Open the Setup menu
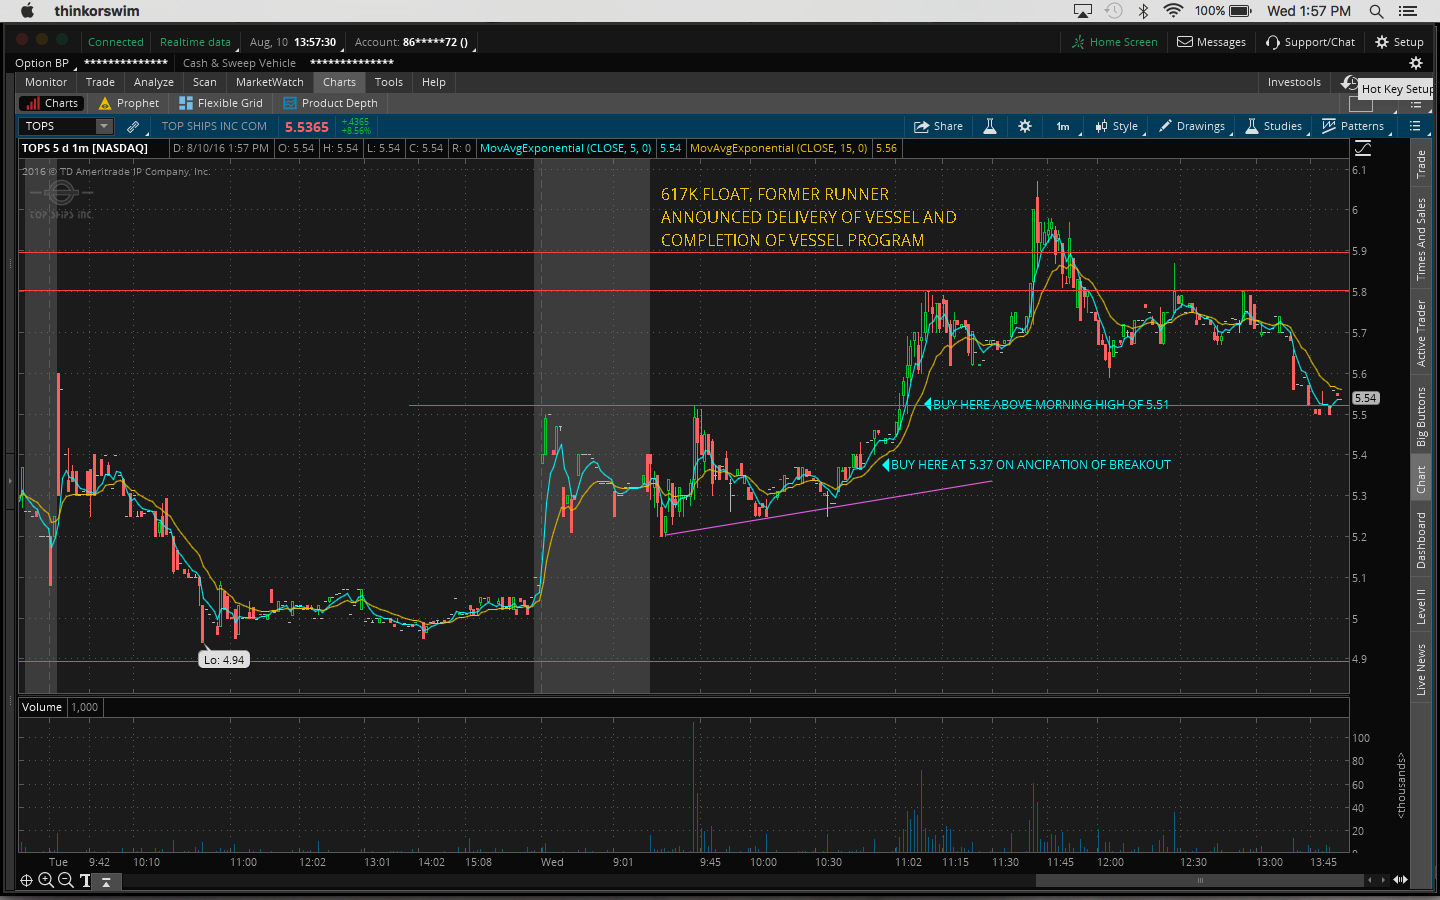 (x=1399, y=42)
